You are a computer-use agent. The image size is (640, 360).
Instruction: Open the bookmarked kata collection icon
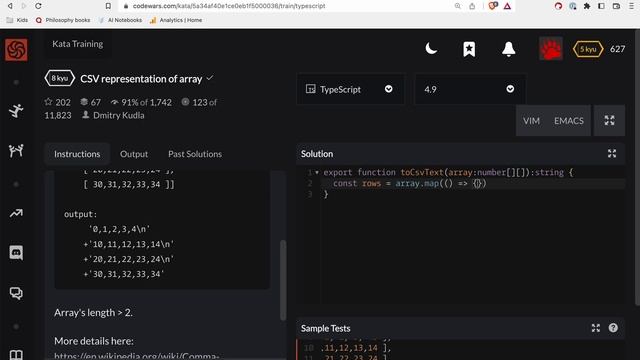pyautogui.click(x=469, y=49)
